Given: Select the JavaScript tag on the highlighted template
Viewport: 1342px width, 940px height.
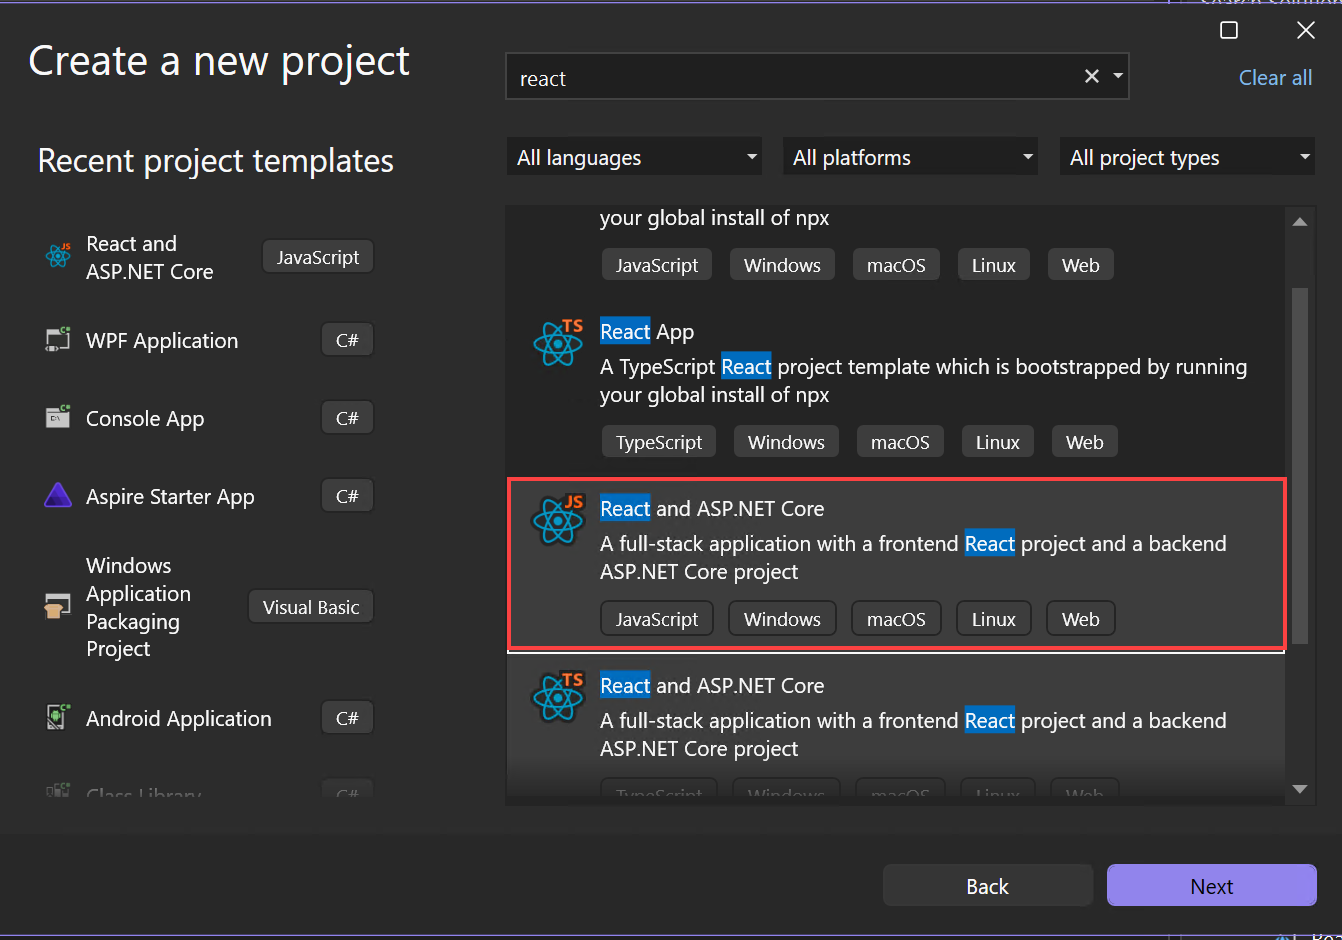Looking at the screenshot, I should point(656,618).
